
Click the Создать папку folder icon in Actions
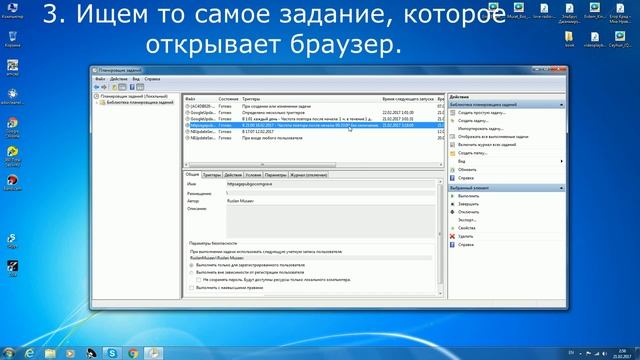point(452,153)
